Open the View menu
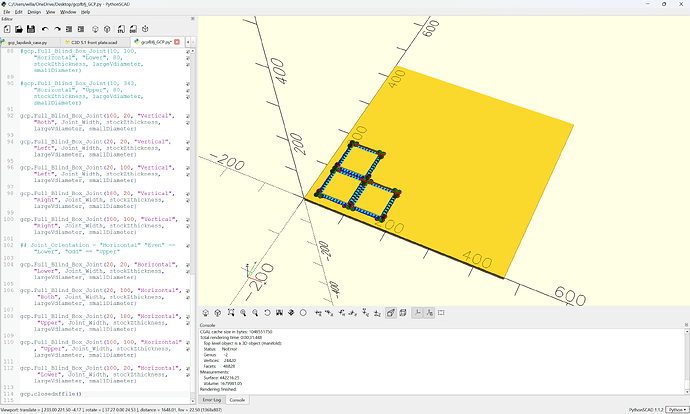Screen dimensions: 690x414 coord(51,12)
